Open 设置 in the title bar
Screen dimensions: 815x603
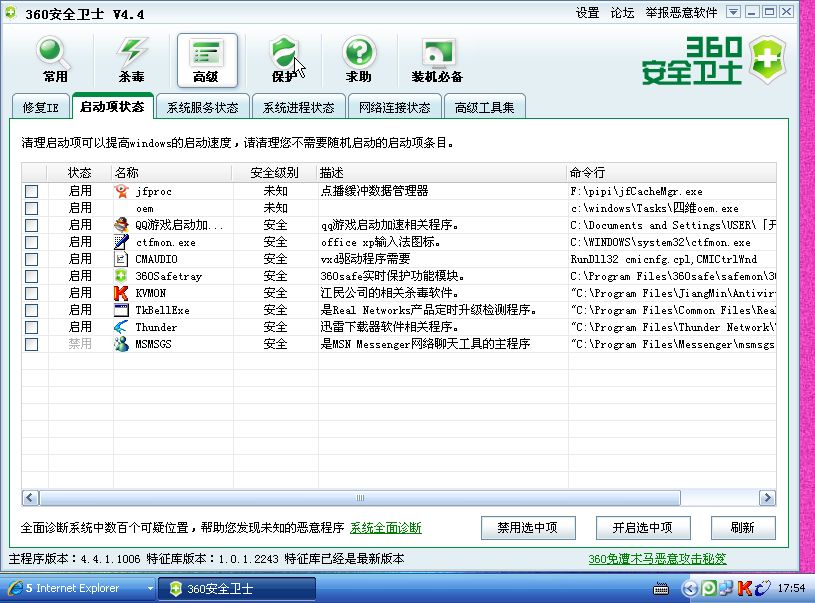coord(587,12)
